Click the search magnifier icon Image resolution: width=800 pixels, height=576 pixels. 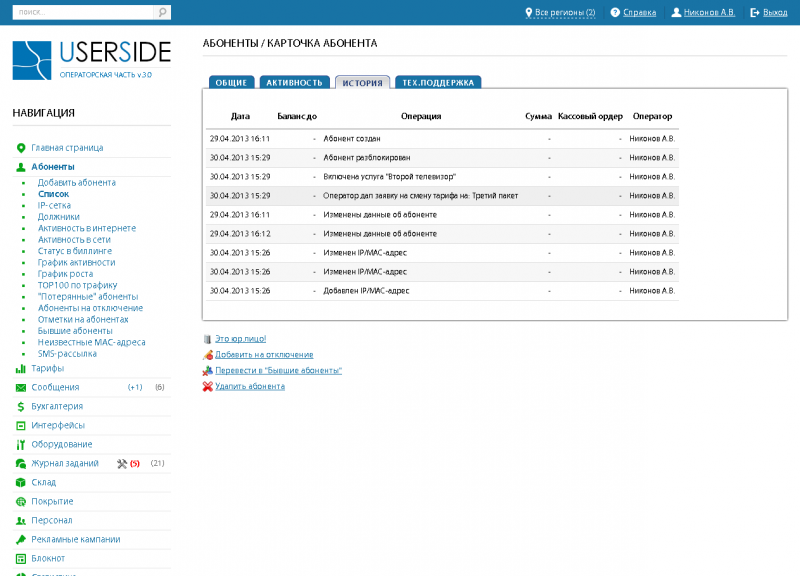tap(162, 13)
